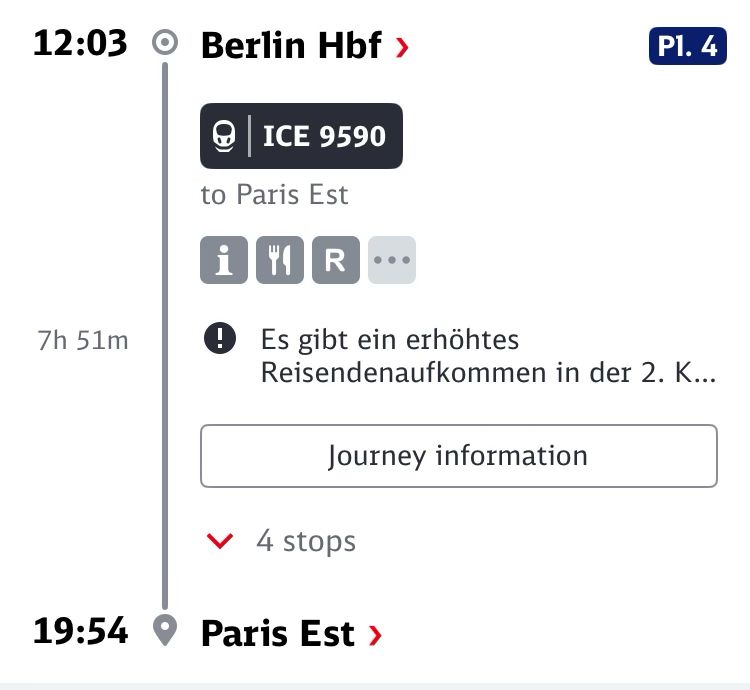
Task: Open the red chevron next to Paris Est
Action: click(375, 634)
